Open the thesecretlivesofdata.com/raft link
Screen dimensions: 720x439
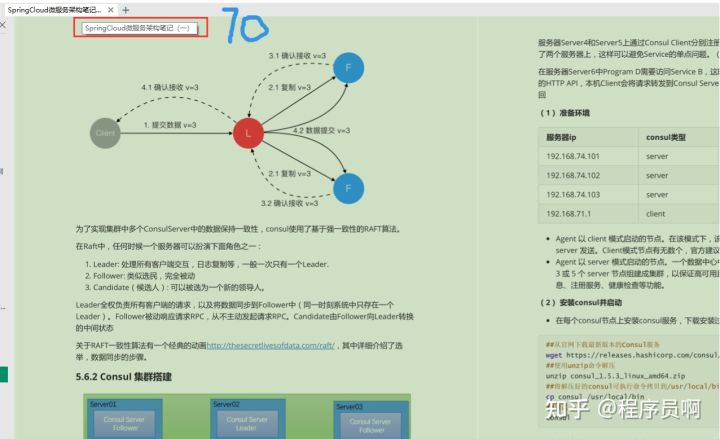[270, 345]
